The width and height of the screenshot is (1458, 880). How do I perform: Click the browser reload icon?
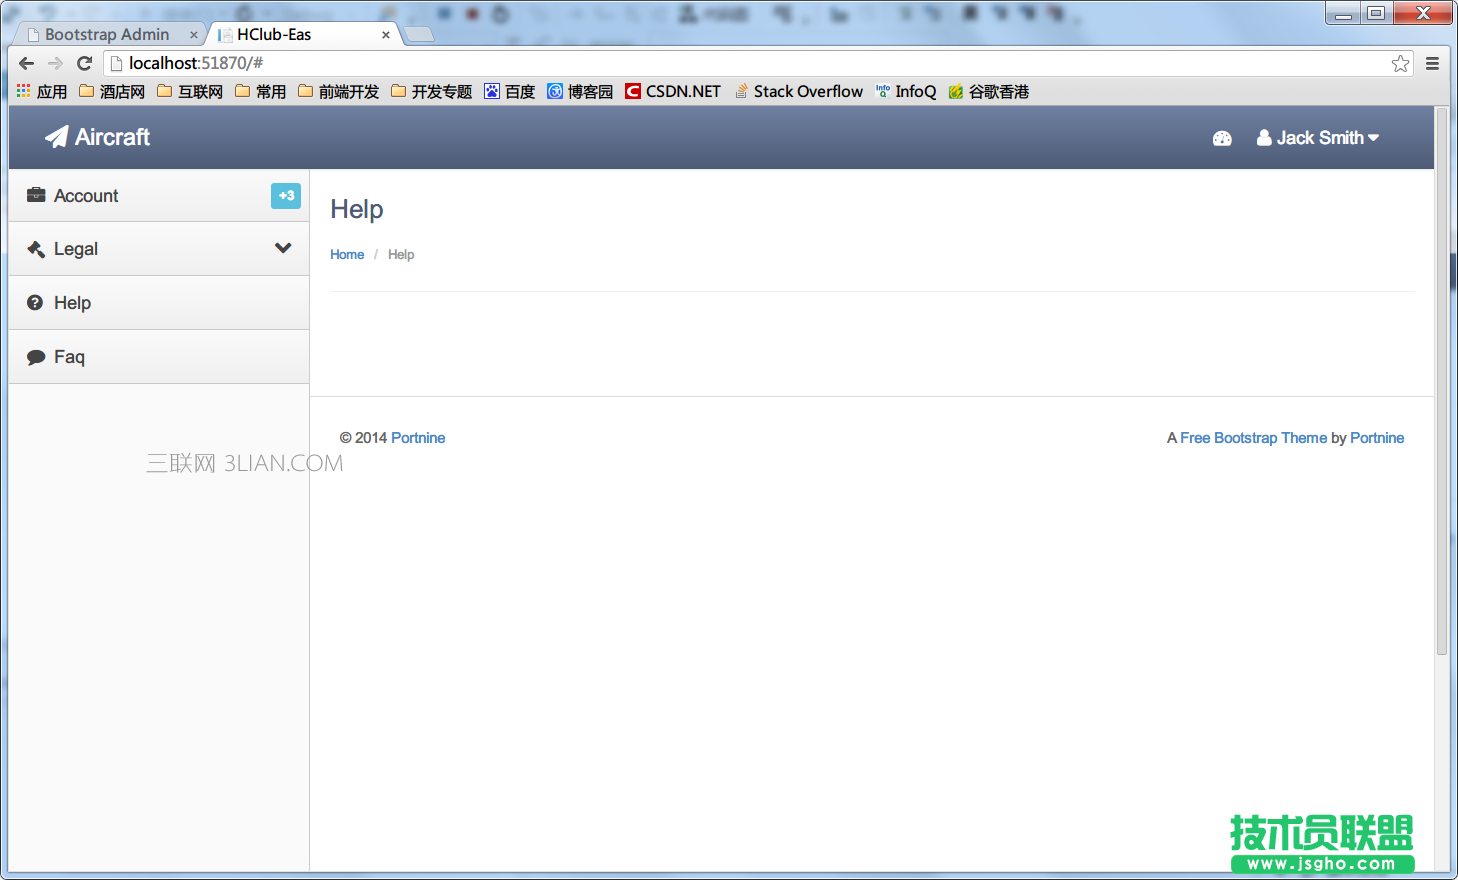(84, 62)
